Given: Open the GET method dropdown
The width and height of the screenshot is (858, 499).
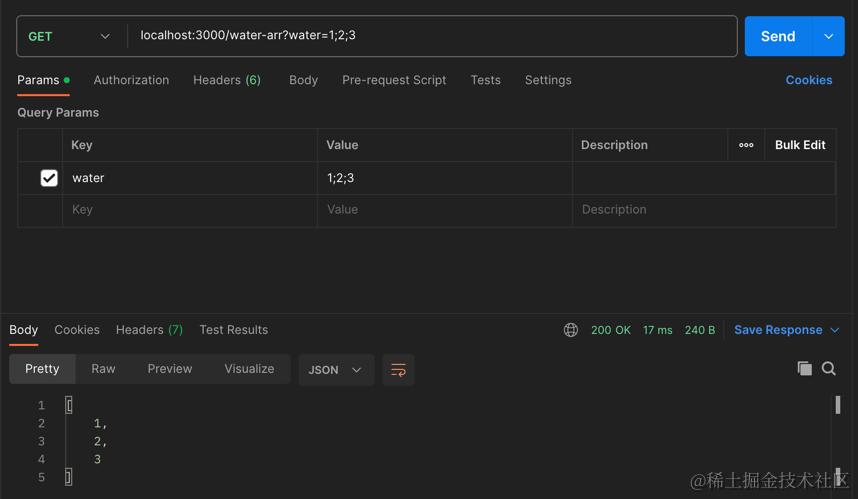Looking at the screenshot, I should (x=69, y=36).
